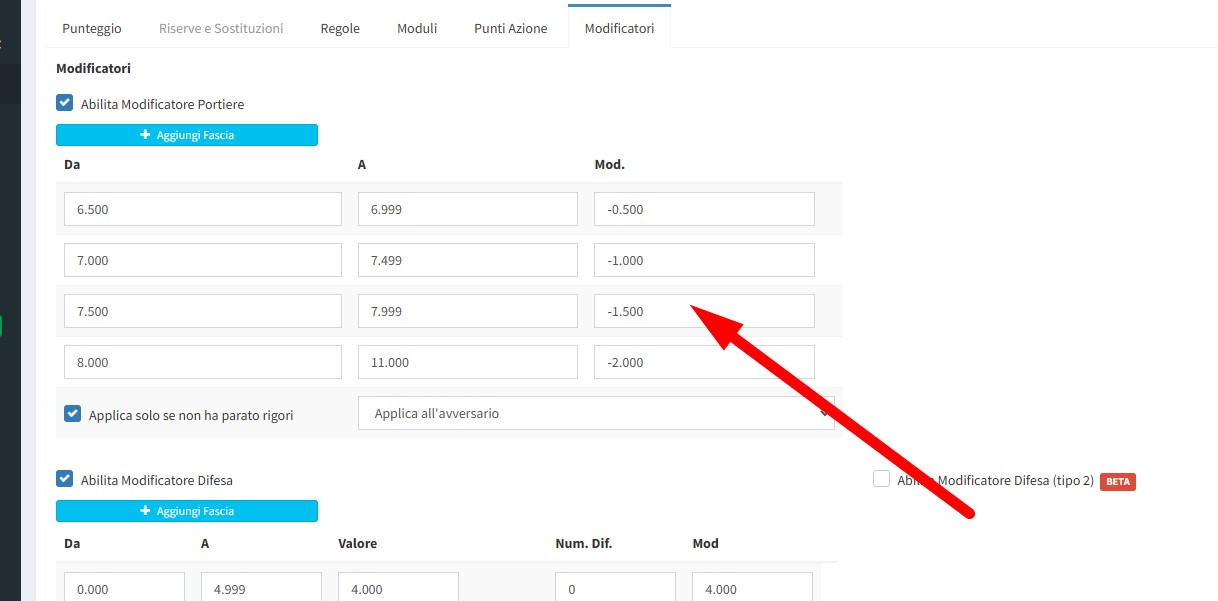Go to the Punti Azione tab

510,28
